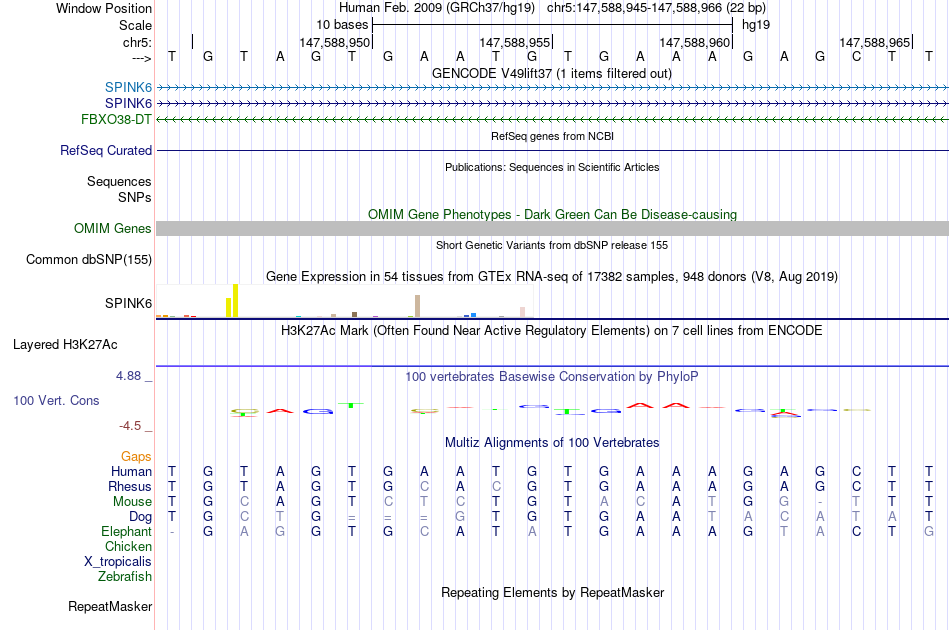
Task: Click the hg19 label beside scale bar
Action: [x=756, y=25]
